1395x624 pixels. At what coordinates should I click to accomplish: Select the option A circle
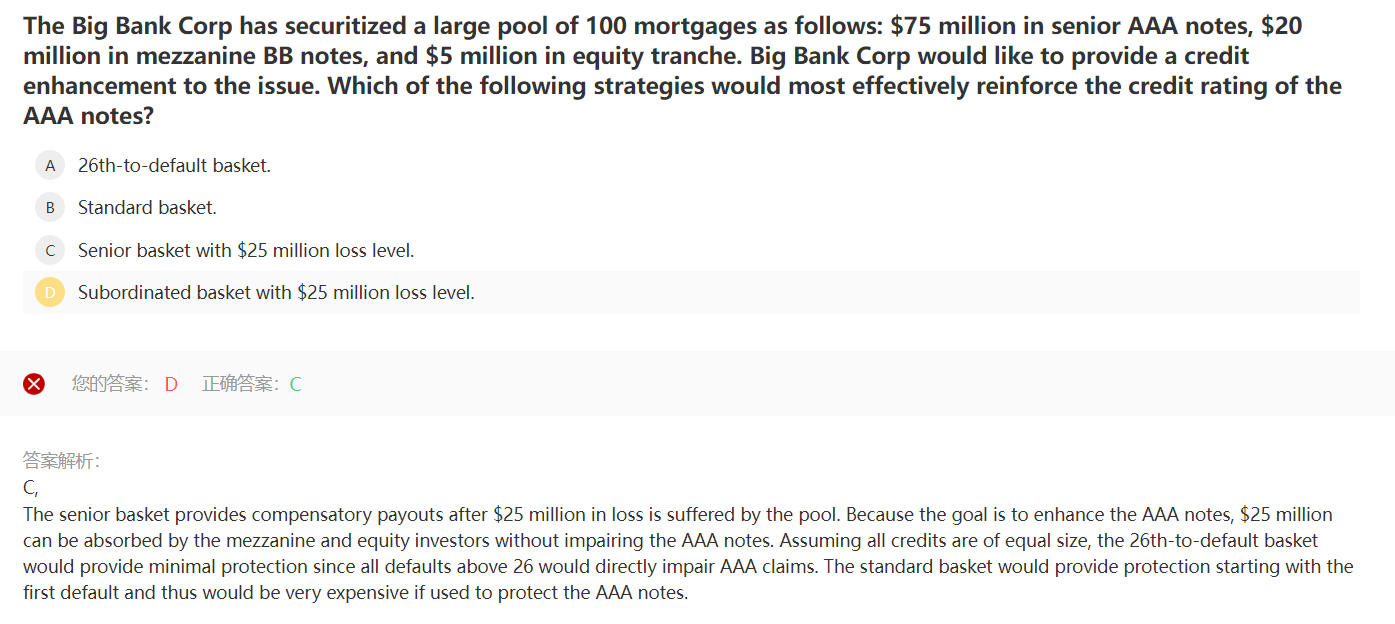coord(50,165)
